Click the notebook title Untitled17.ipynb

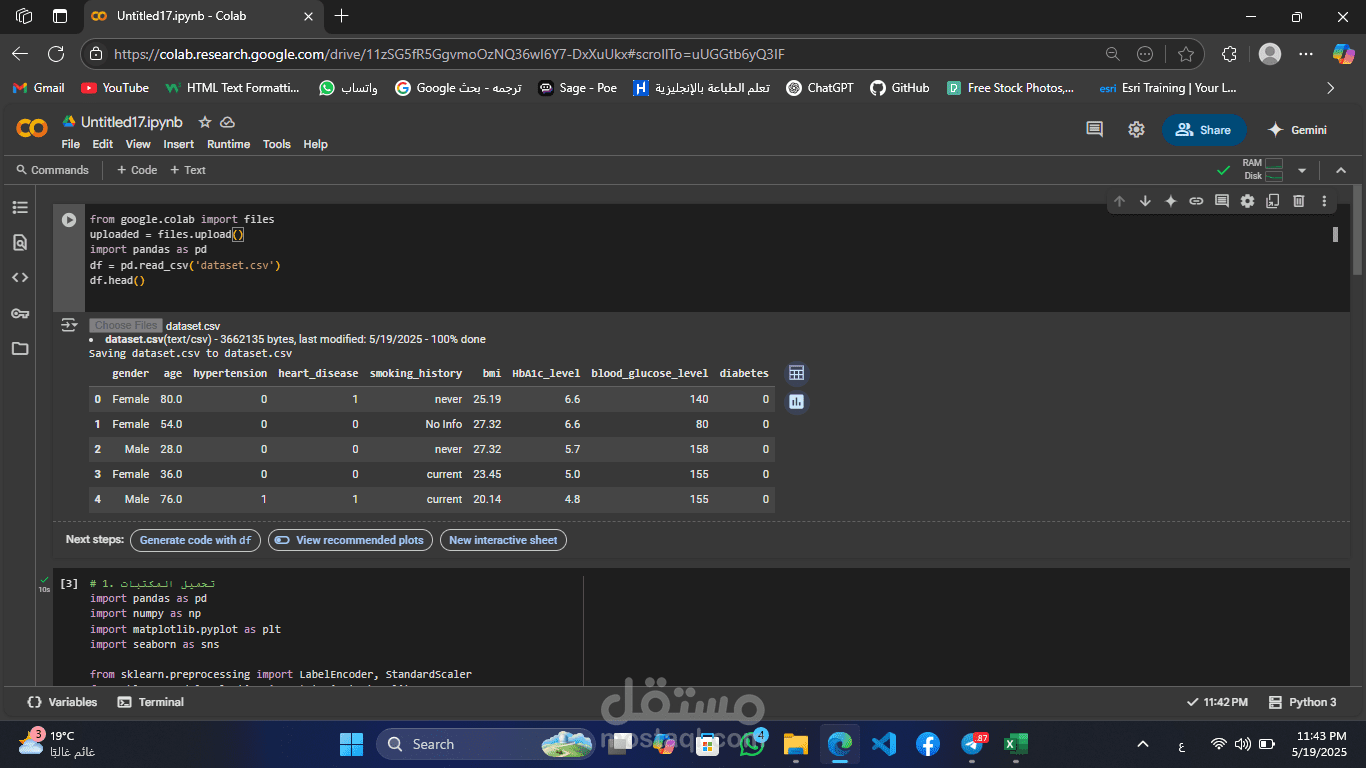132,122
